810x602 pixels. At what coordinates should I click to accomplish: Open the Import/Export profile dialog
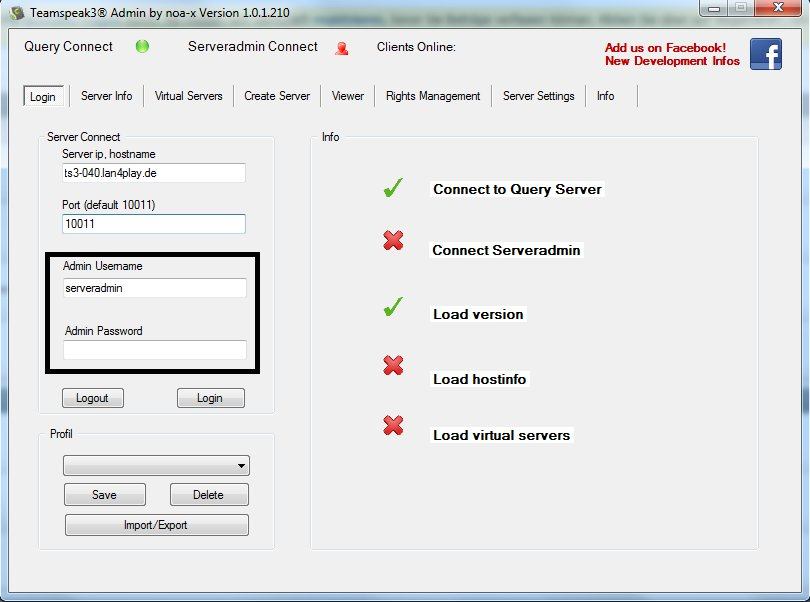[157, 525]
